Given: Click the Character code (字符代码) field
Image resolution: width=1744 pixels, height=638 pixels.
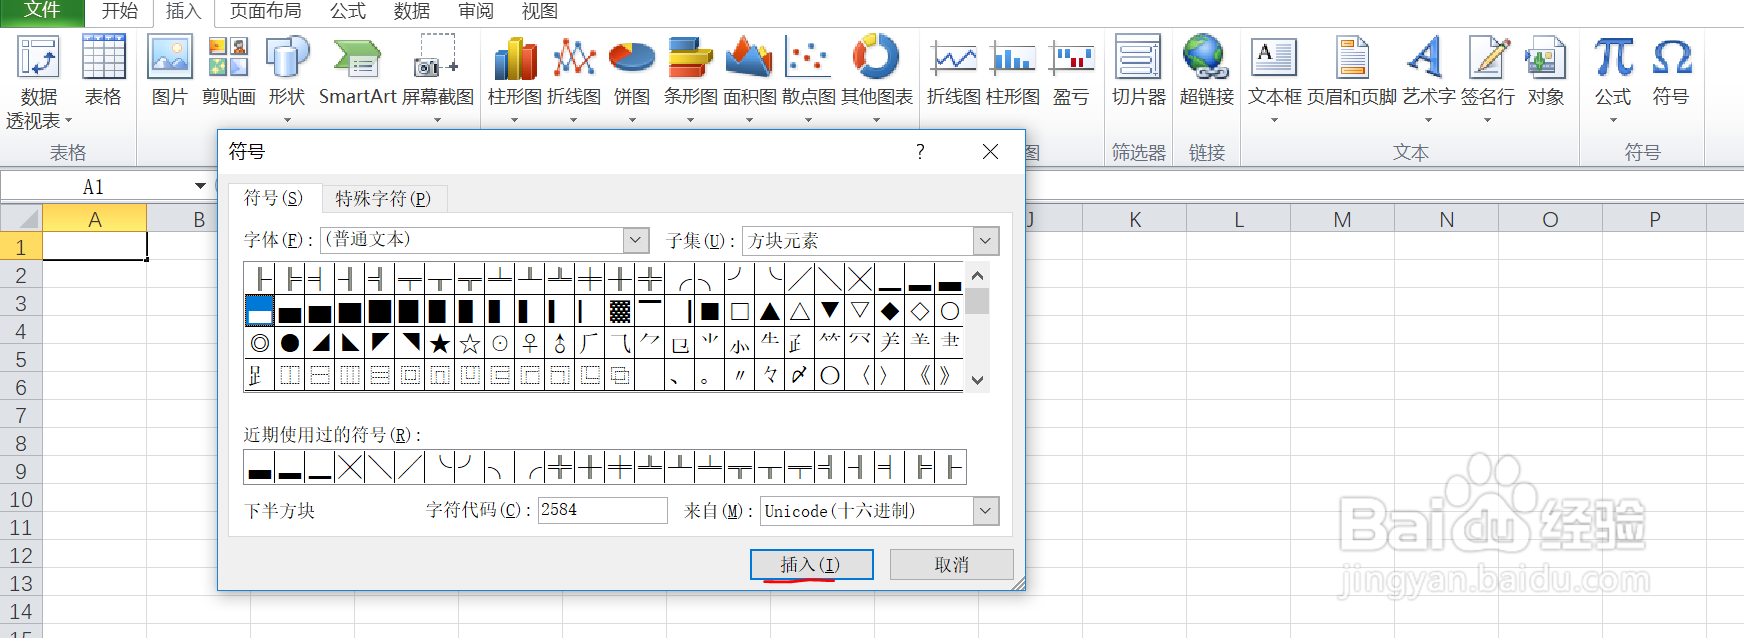Looking at the screenshot, I should [x=603, y=510].
